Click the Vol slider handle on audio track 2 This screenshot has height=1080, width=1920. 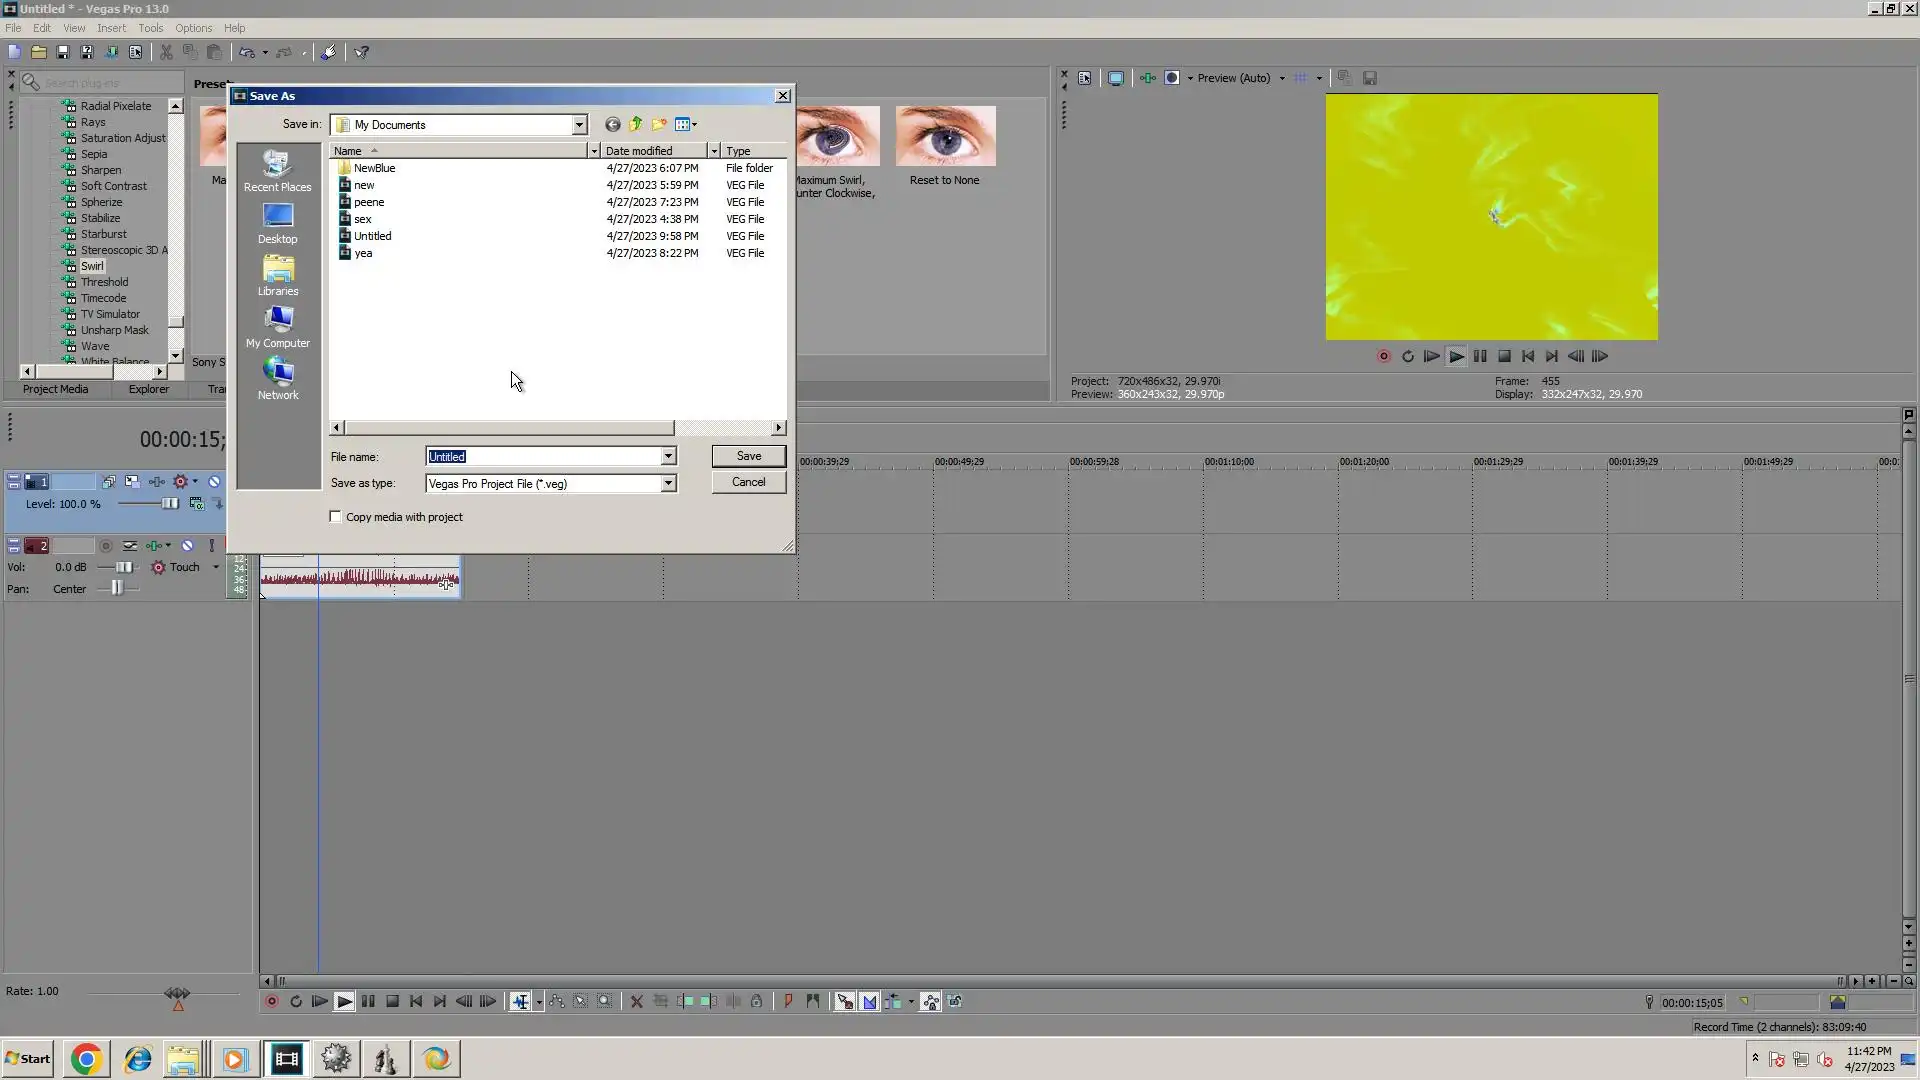(x=123, y=567)
